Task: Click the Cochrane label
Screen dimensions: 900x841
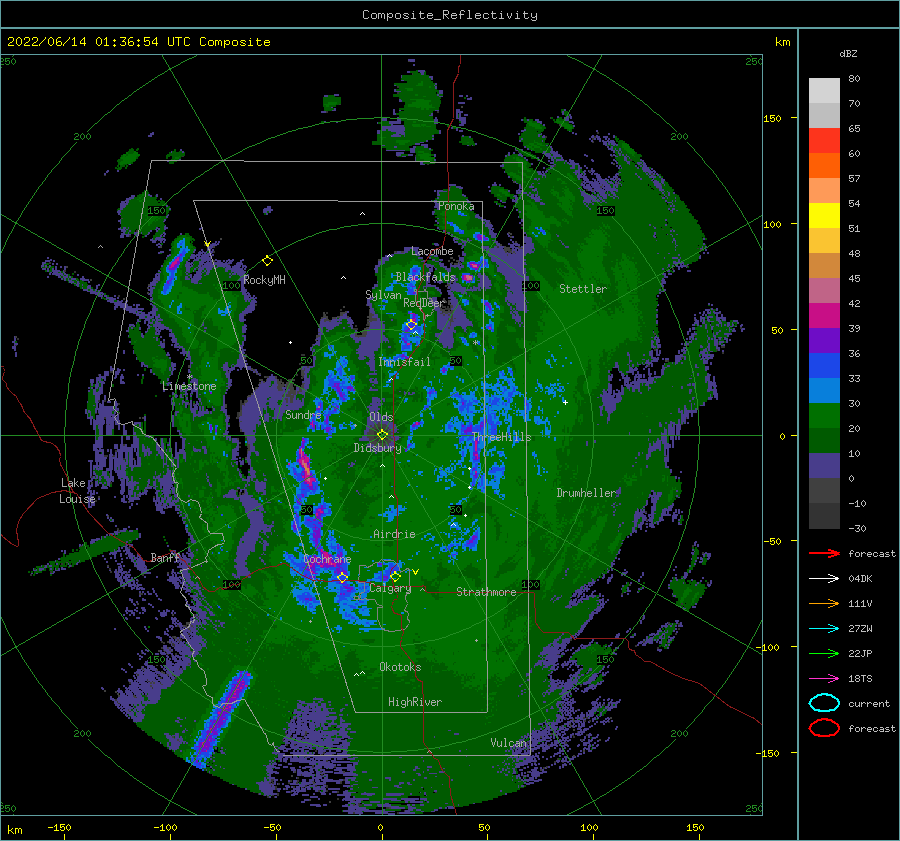Action: [x=327, y=559]
